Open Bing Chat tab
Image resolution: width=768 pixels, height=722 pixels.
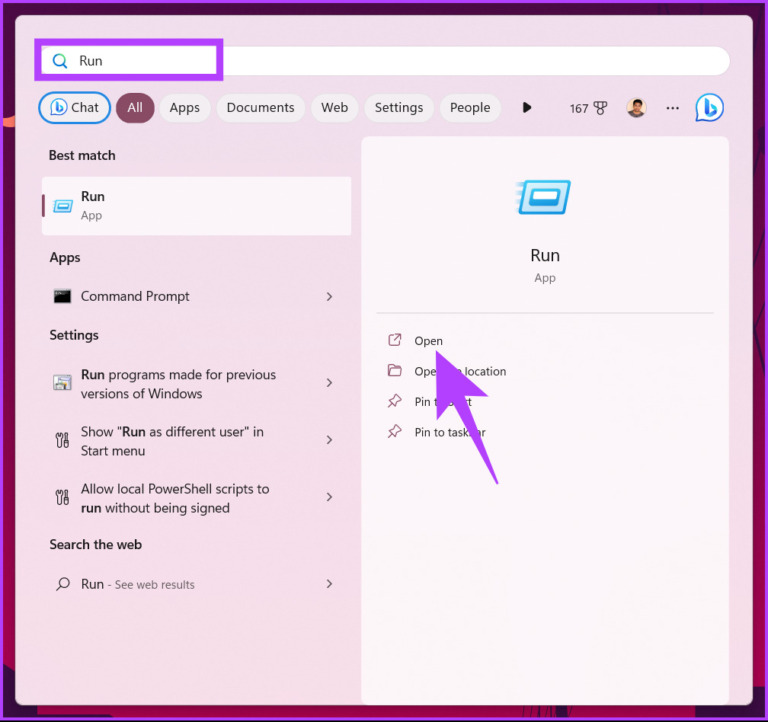click(74, 107)
